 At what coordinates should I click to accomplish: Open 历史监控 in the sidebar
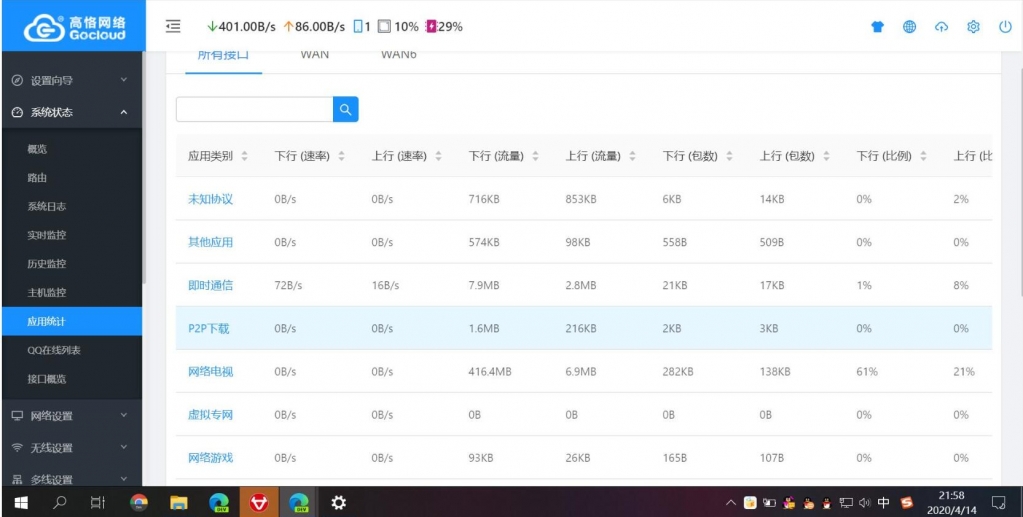71,264
